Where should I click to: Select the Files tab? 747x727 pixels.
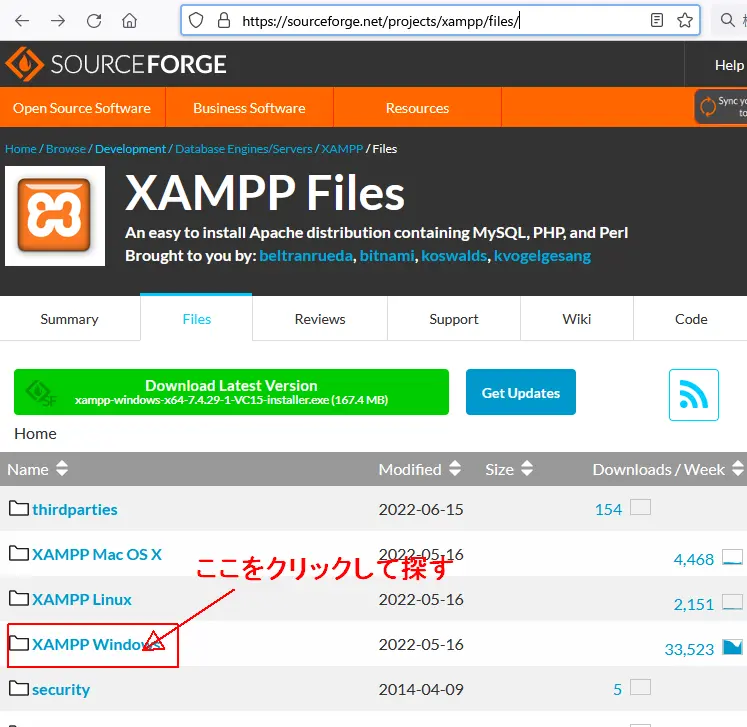pos(196,319)
